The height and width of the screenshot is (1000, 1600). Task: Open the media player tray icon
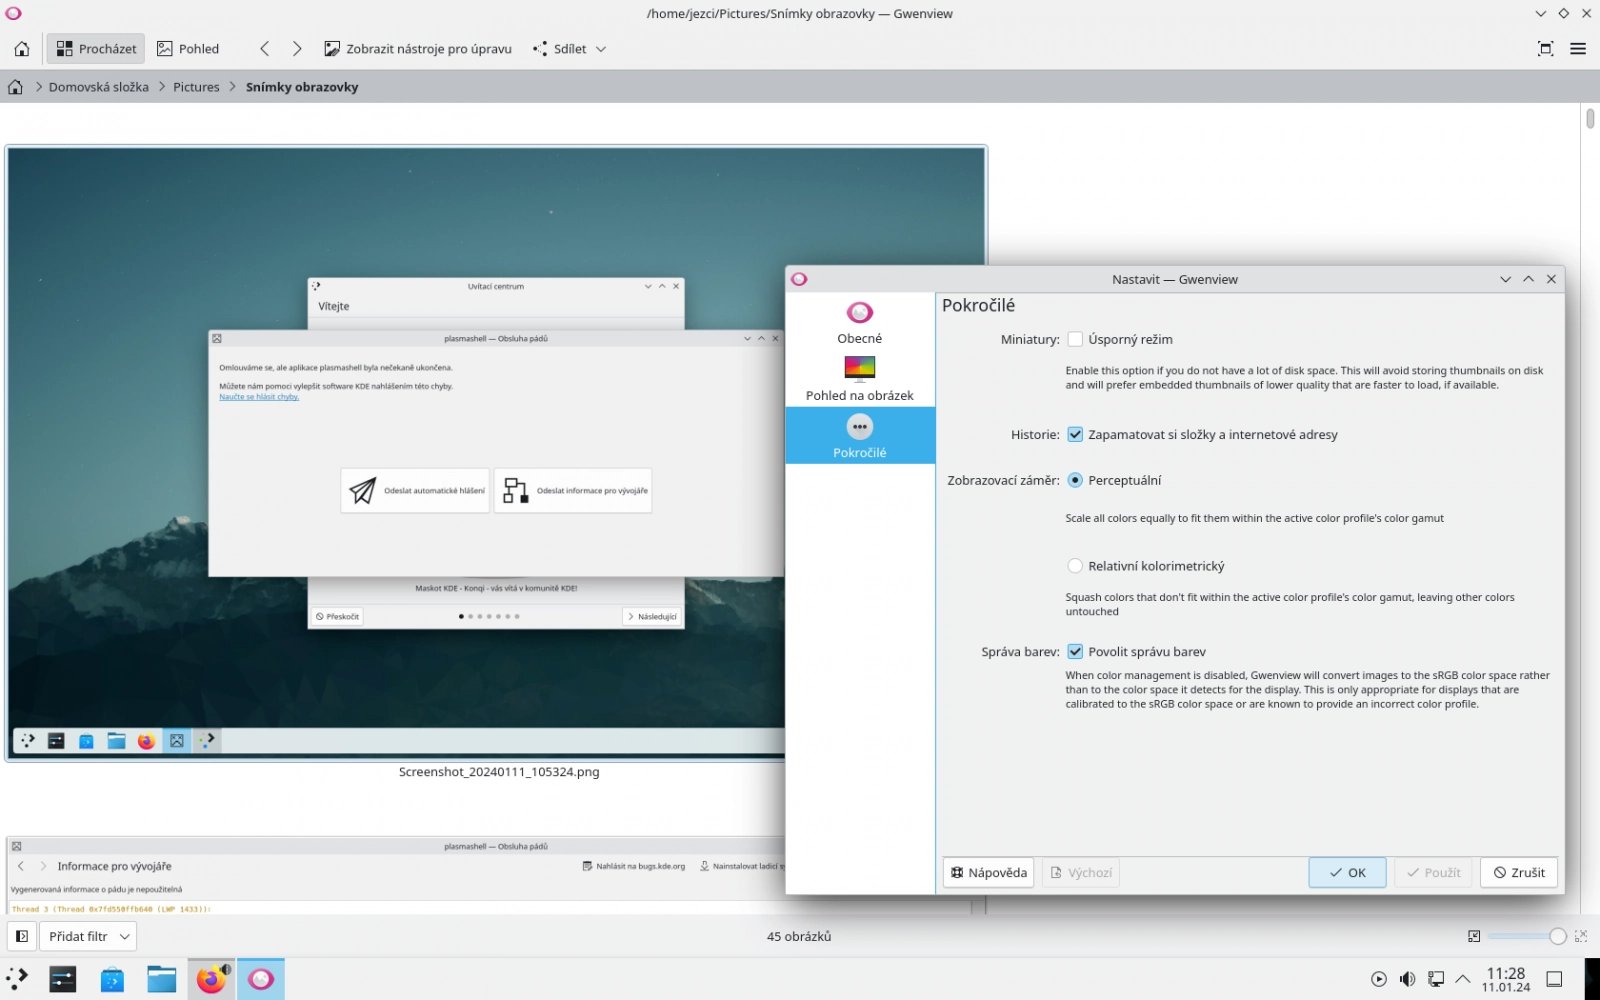point(1379,979)
